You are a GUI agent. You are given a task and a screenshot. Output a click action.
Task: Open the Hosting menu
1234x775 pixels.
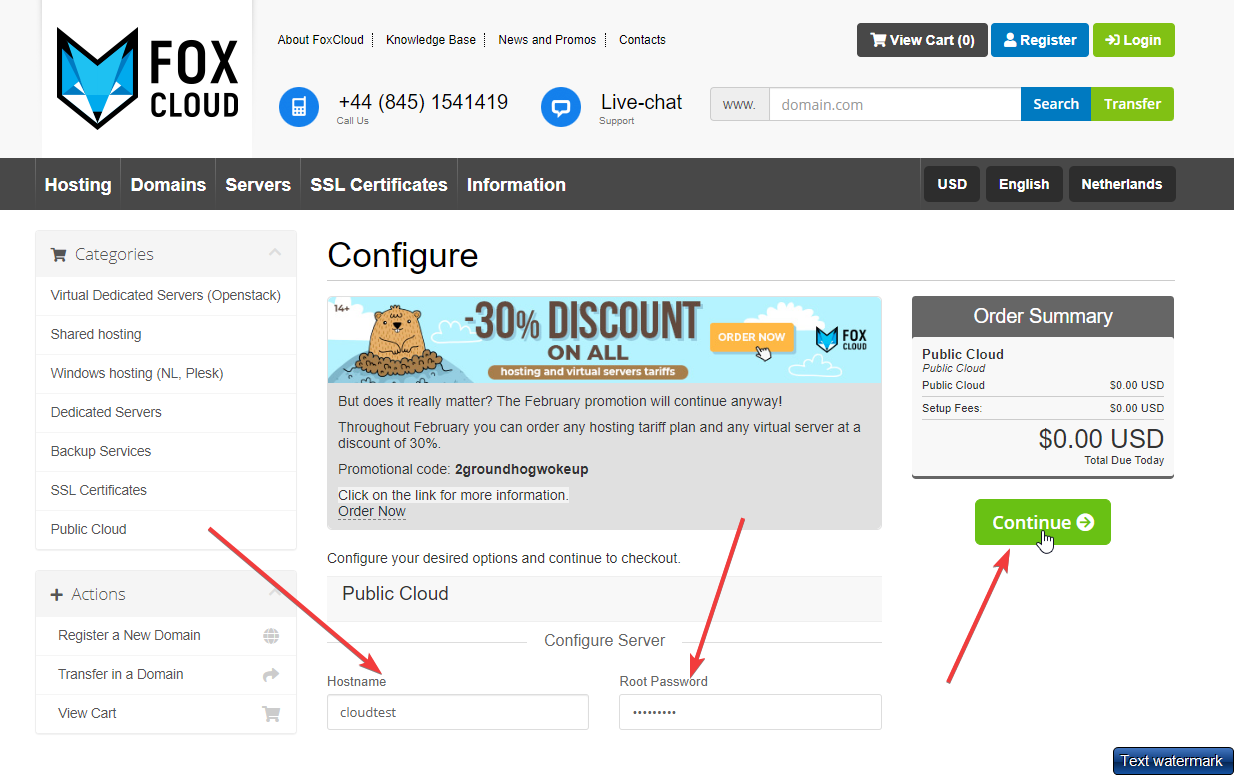78,185
